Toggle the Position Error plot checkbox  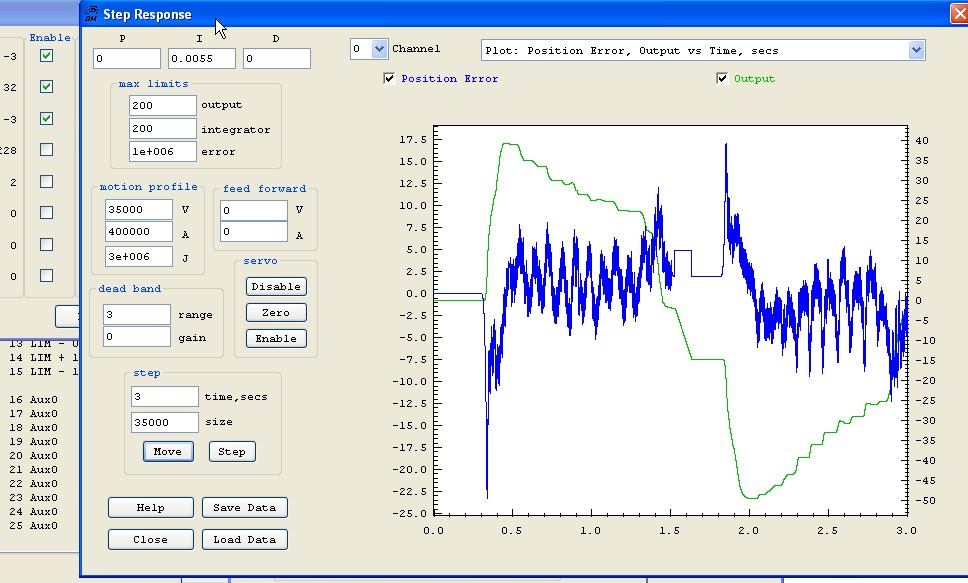click(x=390, y=79)
